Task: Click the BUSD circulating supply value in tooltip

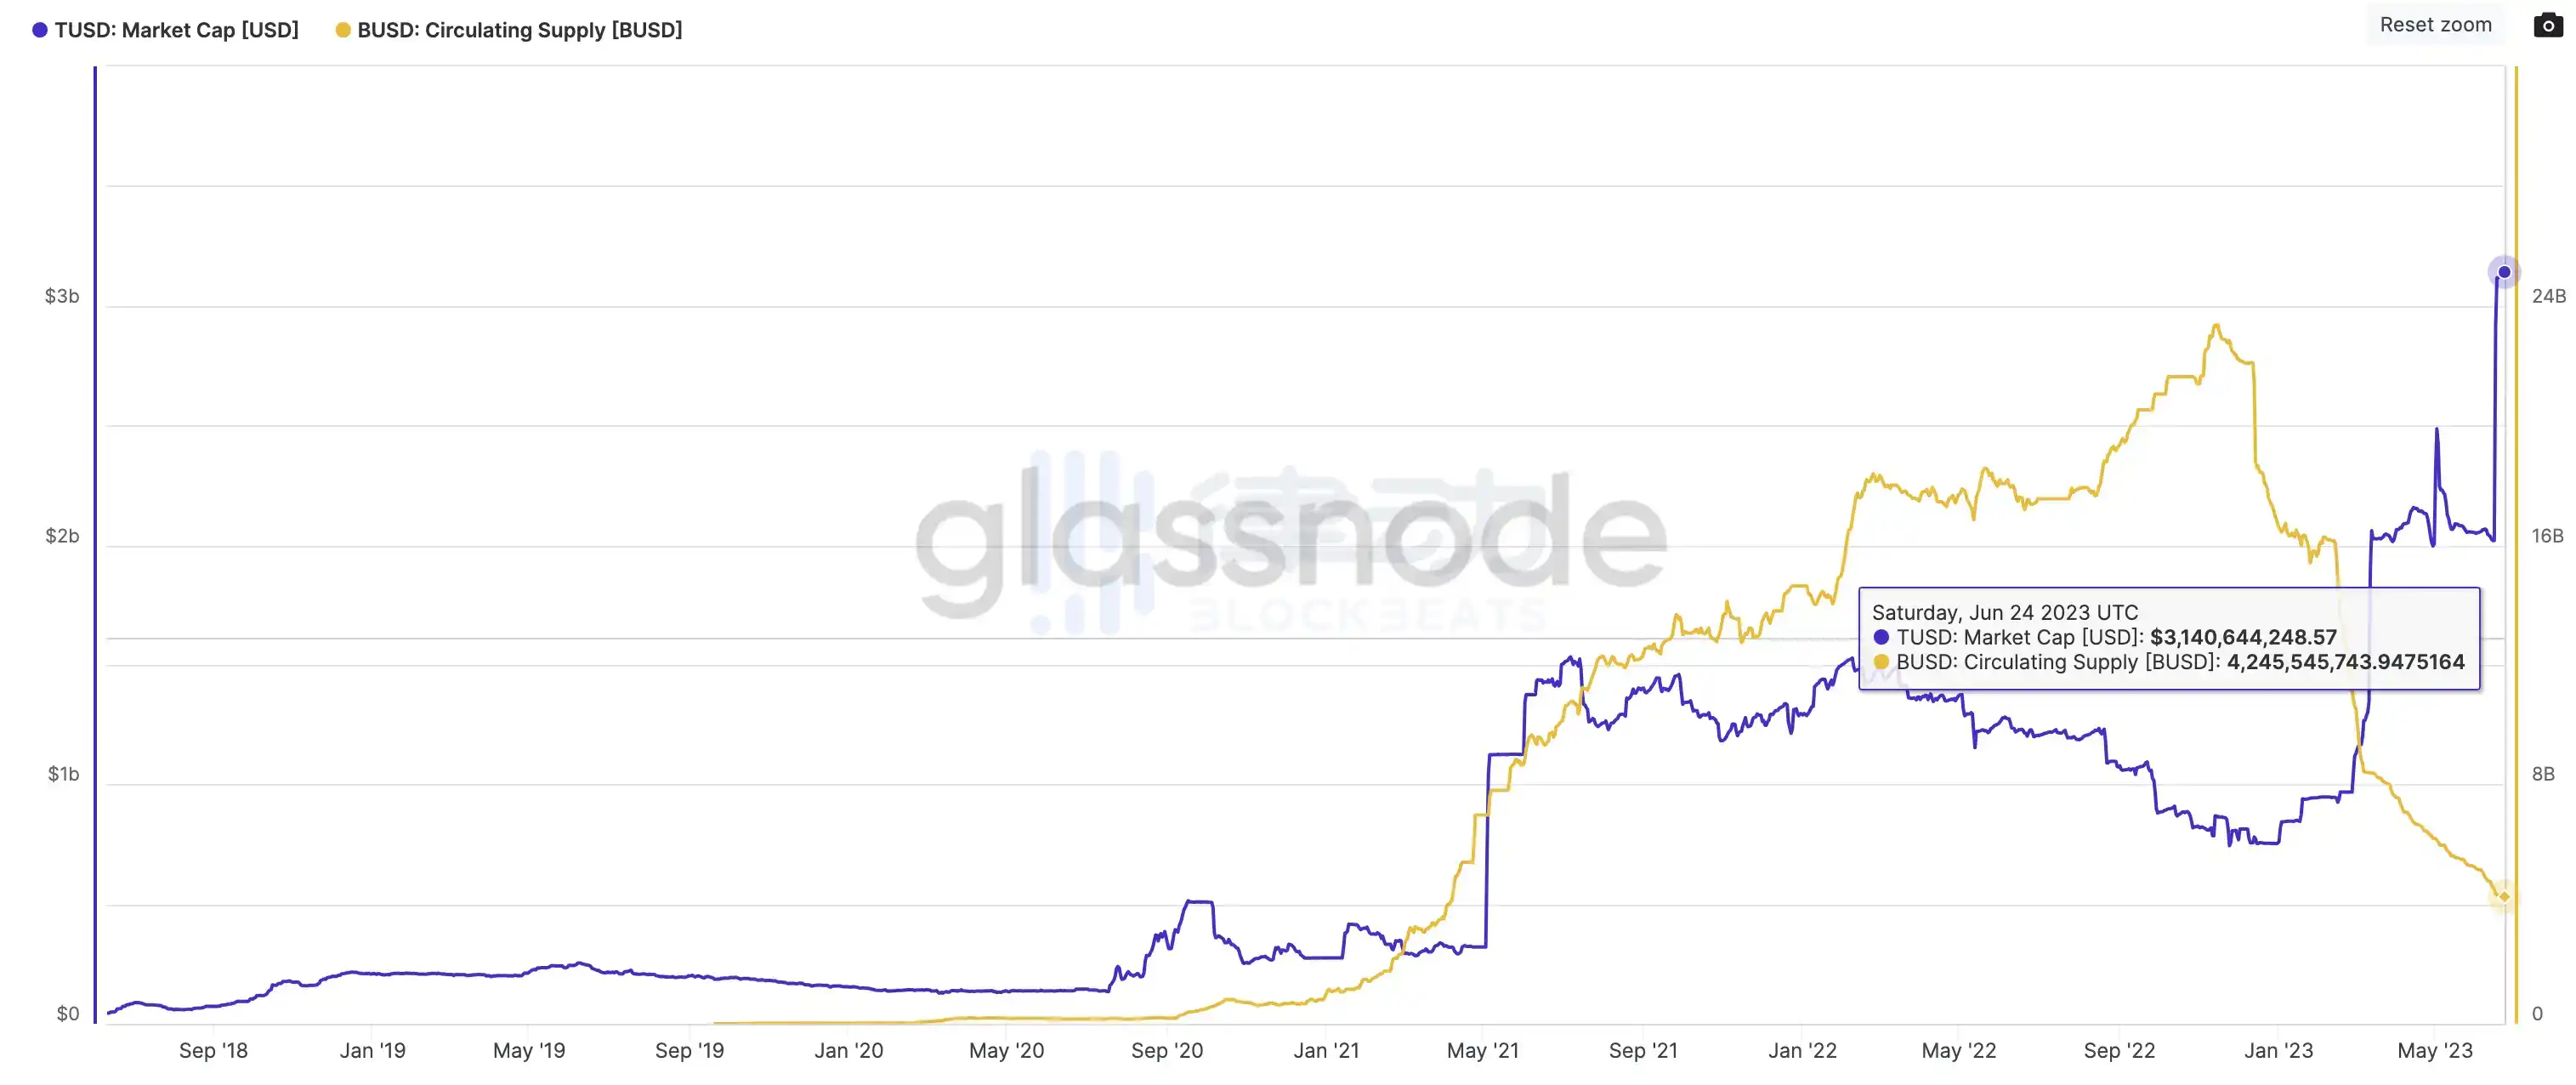Action: pyautogui.click(x=2345, y=662)
